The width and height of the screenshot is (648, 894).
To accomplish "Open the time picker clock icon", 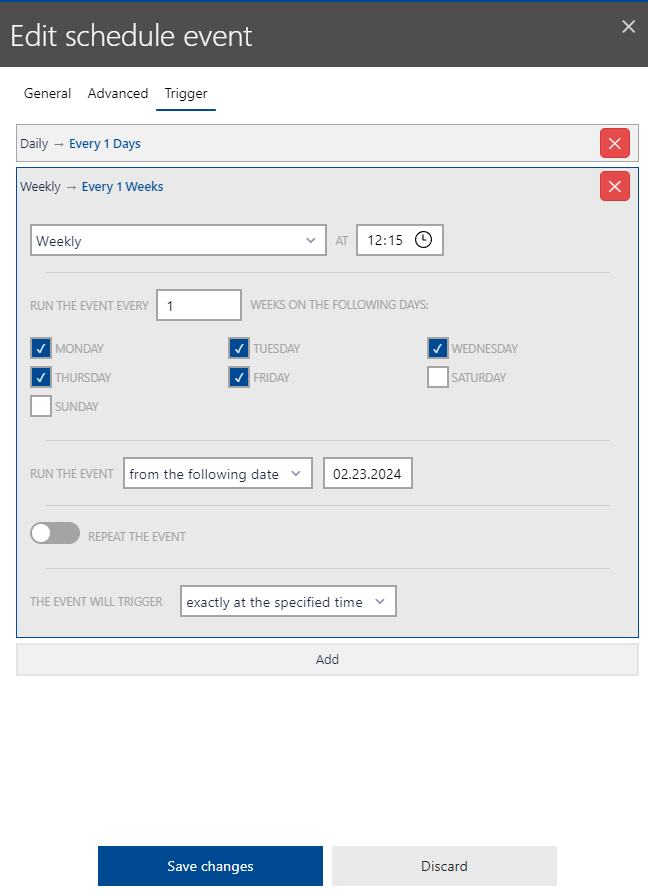I will (x=423, y=240).
